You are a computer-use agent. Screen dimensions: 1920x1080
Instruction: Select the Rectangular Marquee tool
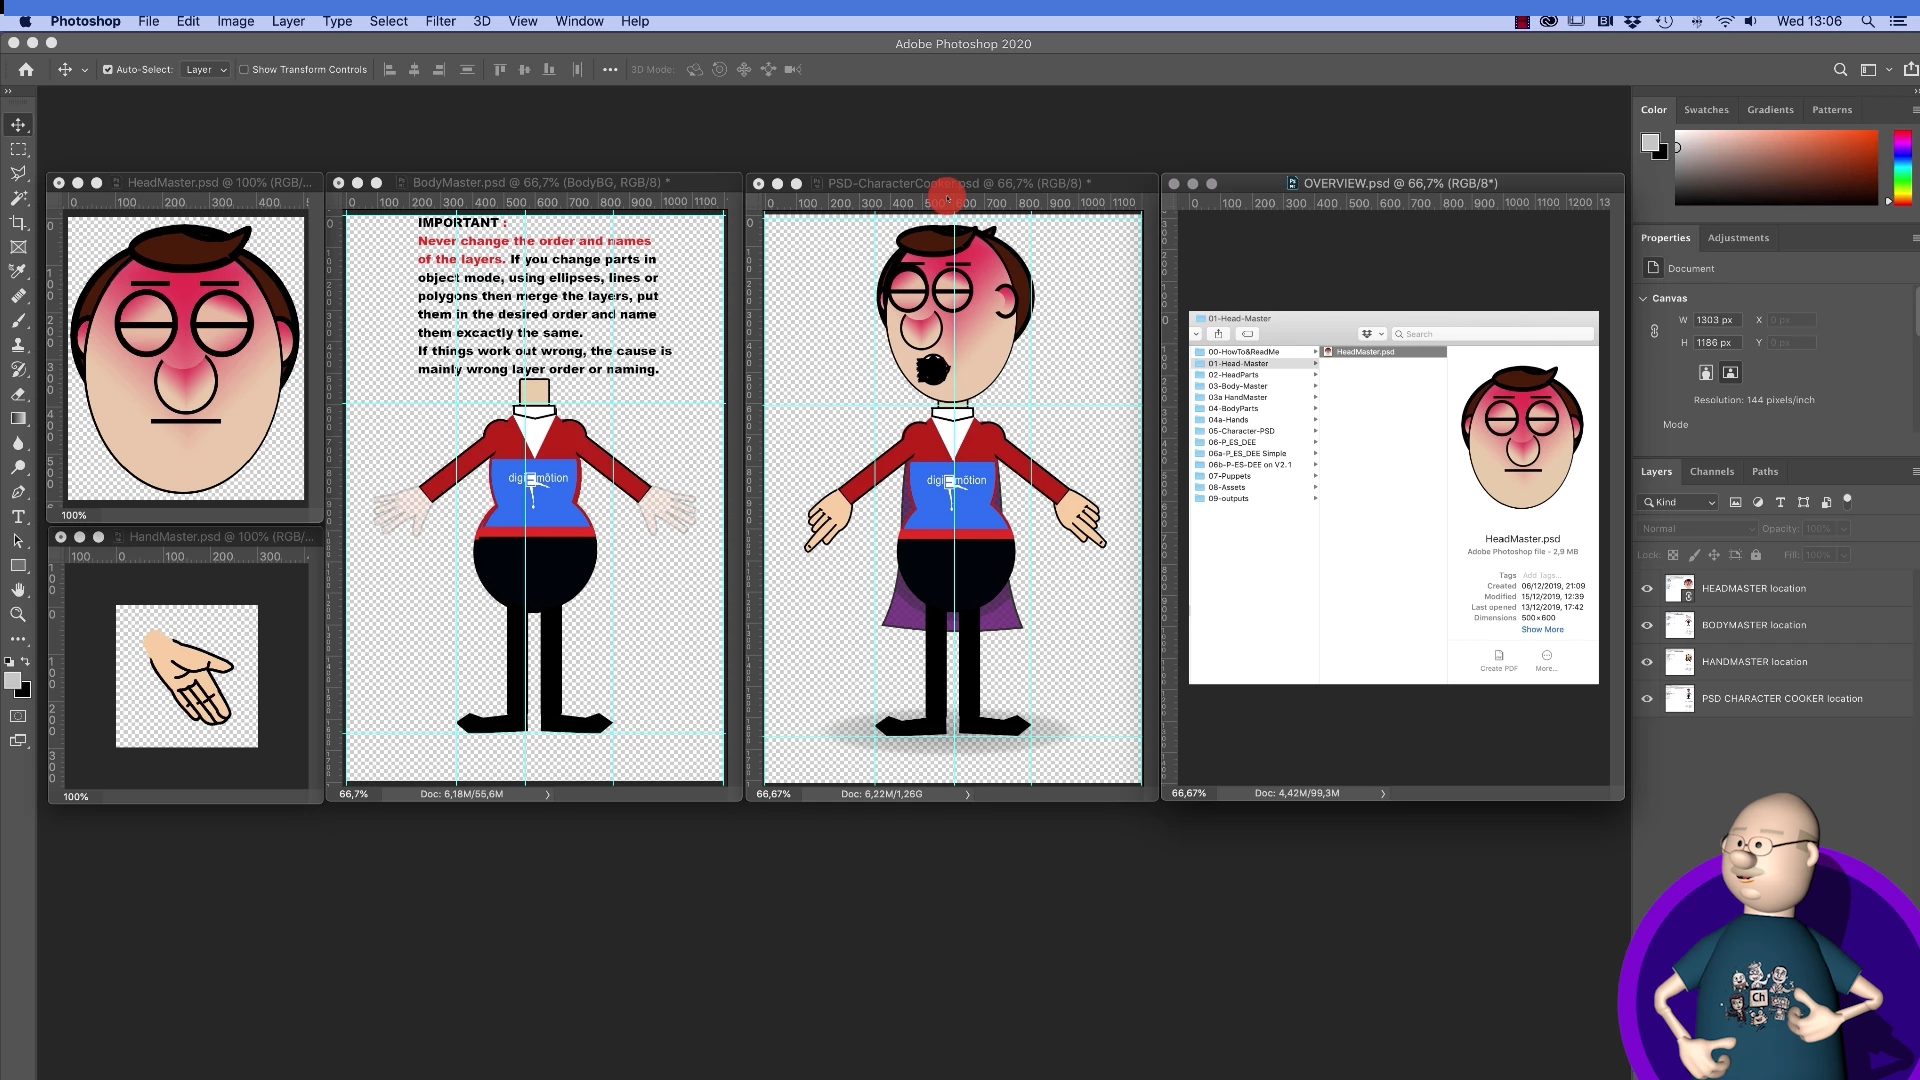pos(18,149)
